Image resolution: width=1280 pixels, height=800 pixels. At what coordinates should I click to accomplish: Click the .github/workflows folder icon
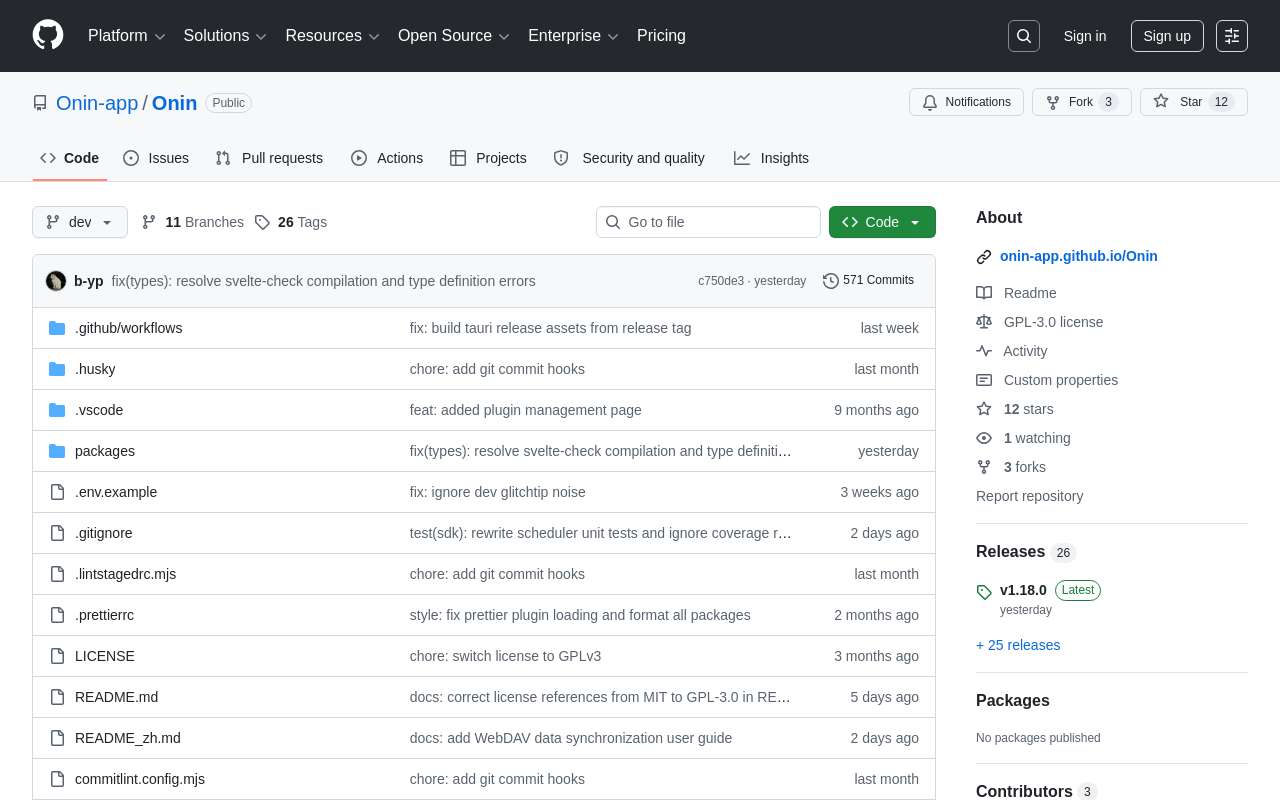tap(57, 328)
